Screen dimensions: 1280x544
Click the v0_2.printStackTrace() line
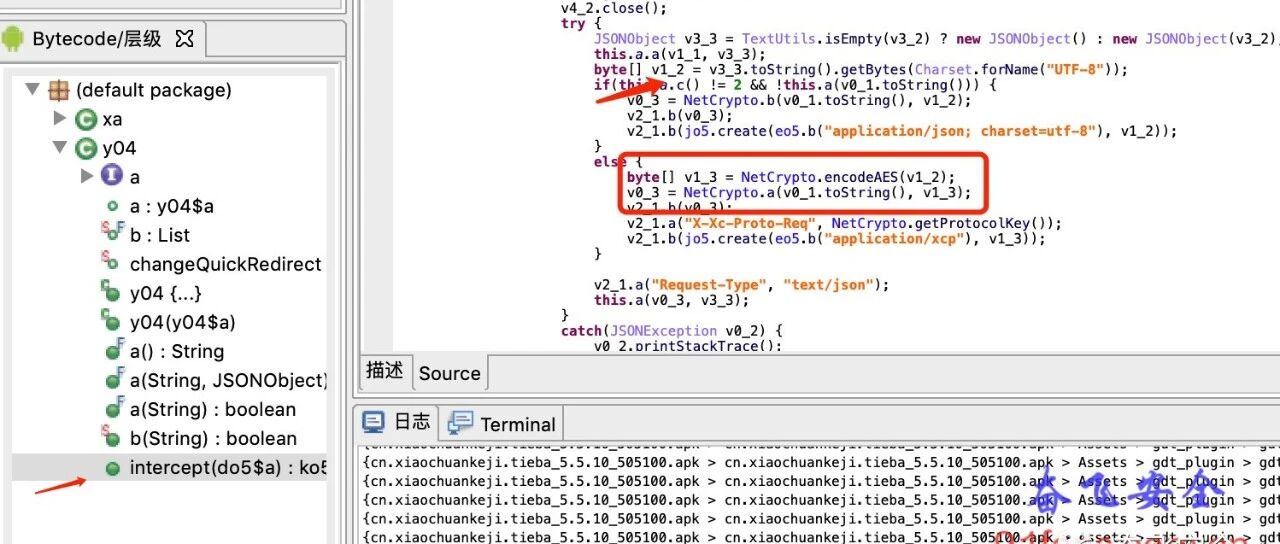pyautogui.click(x=687, y=346)
